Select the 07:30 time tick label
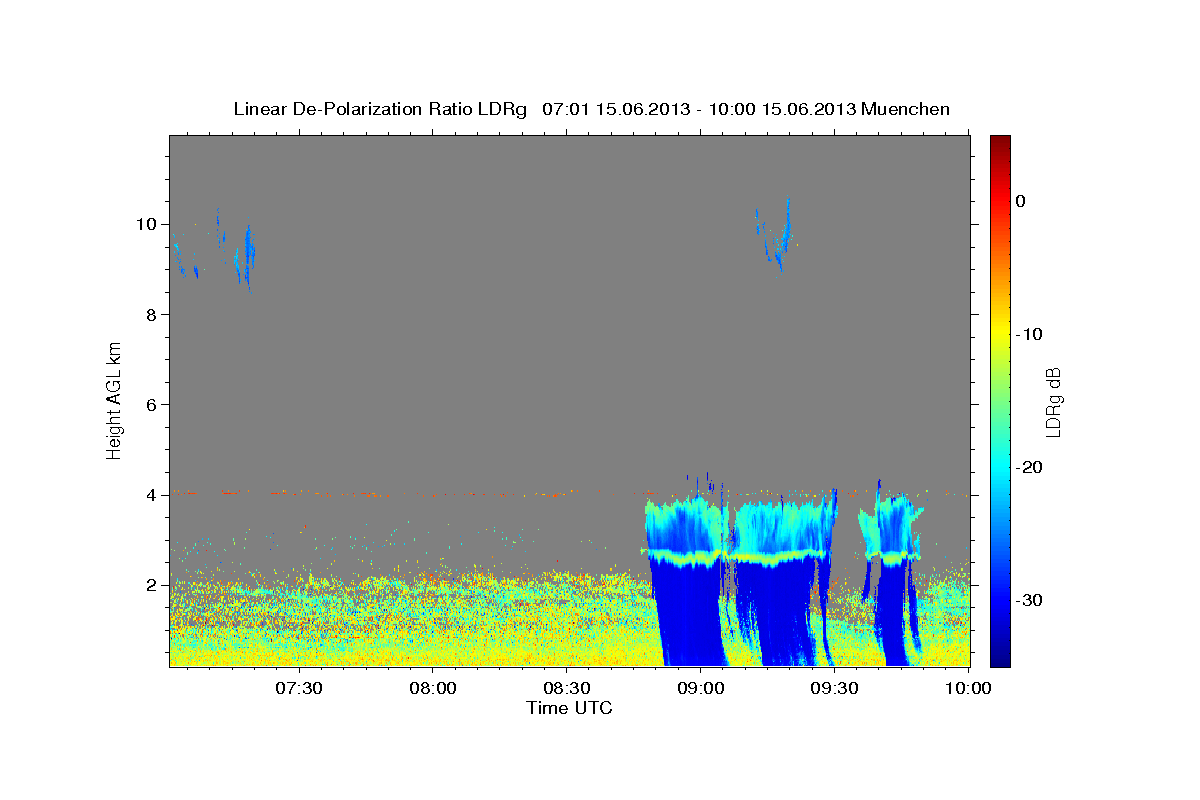This screenshot has width=1200, height=800. click(x=298, y=688)
